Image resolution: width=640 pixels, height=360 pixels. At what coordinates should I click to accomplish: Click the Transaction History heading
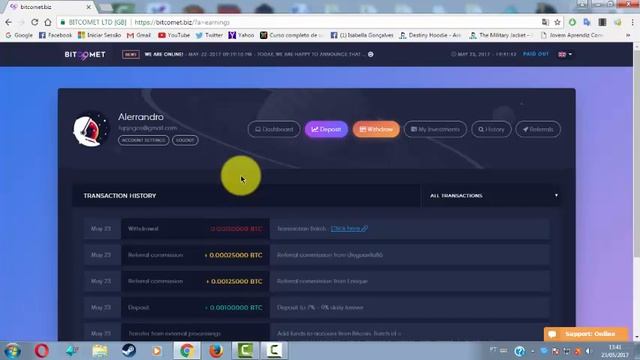[x=120, y=196]
